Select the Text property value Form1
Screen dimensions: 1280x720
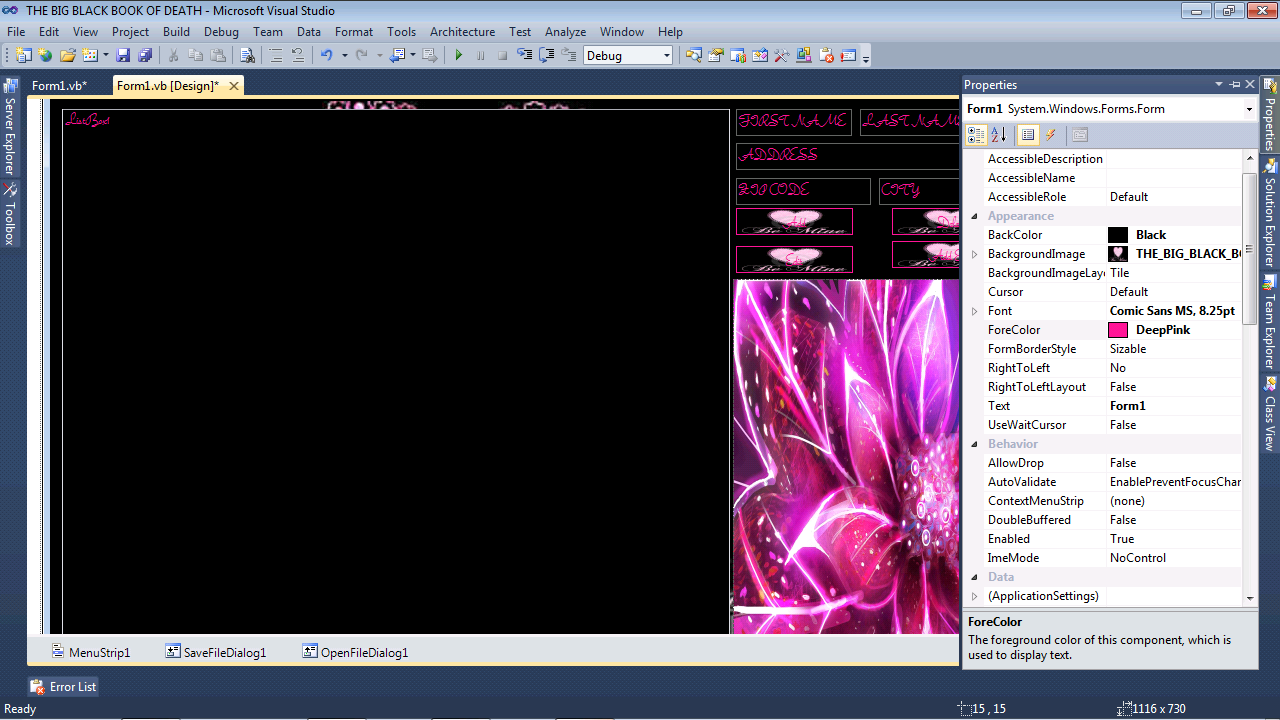tap(1174, 406)
